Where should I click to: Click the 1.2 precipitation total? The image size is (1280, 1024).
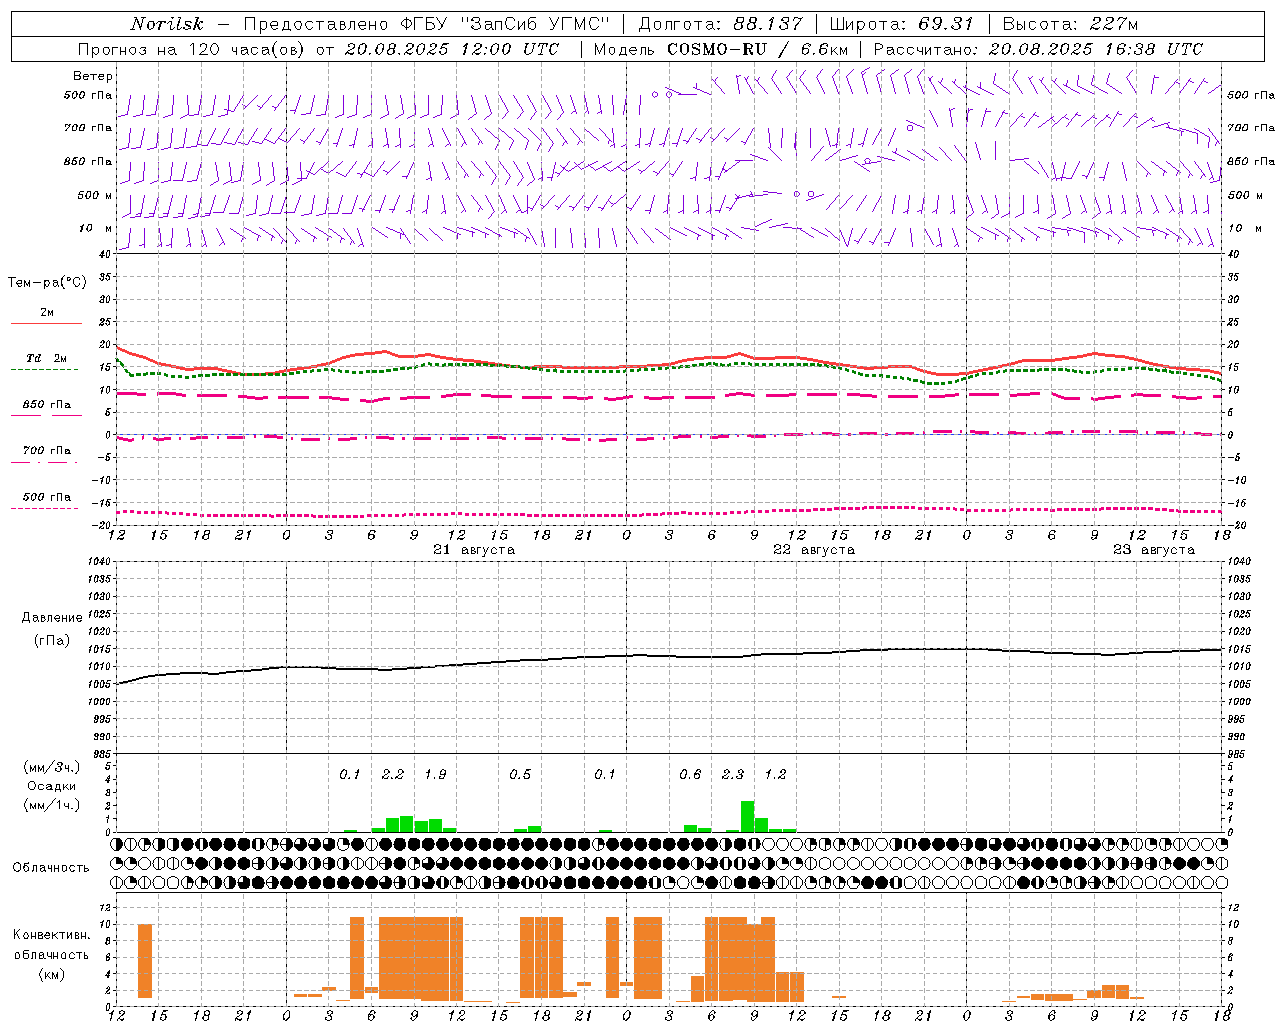[775, 775]
